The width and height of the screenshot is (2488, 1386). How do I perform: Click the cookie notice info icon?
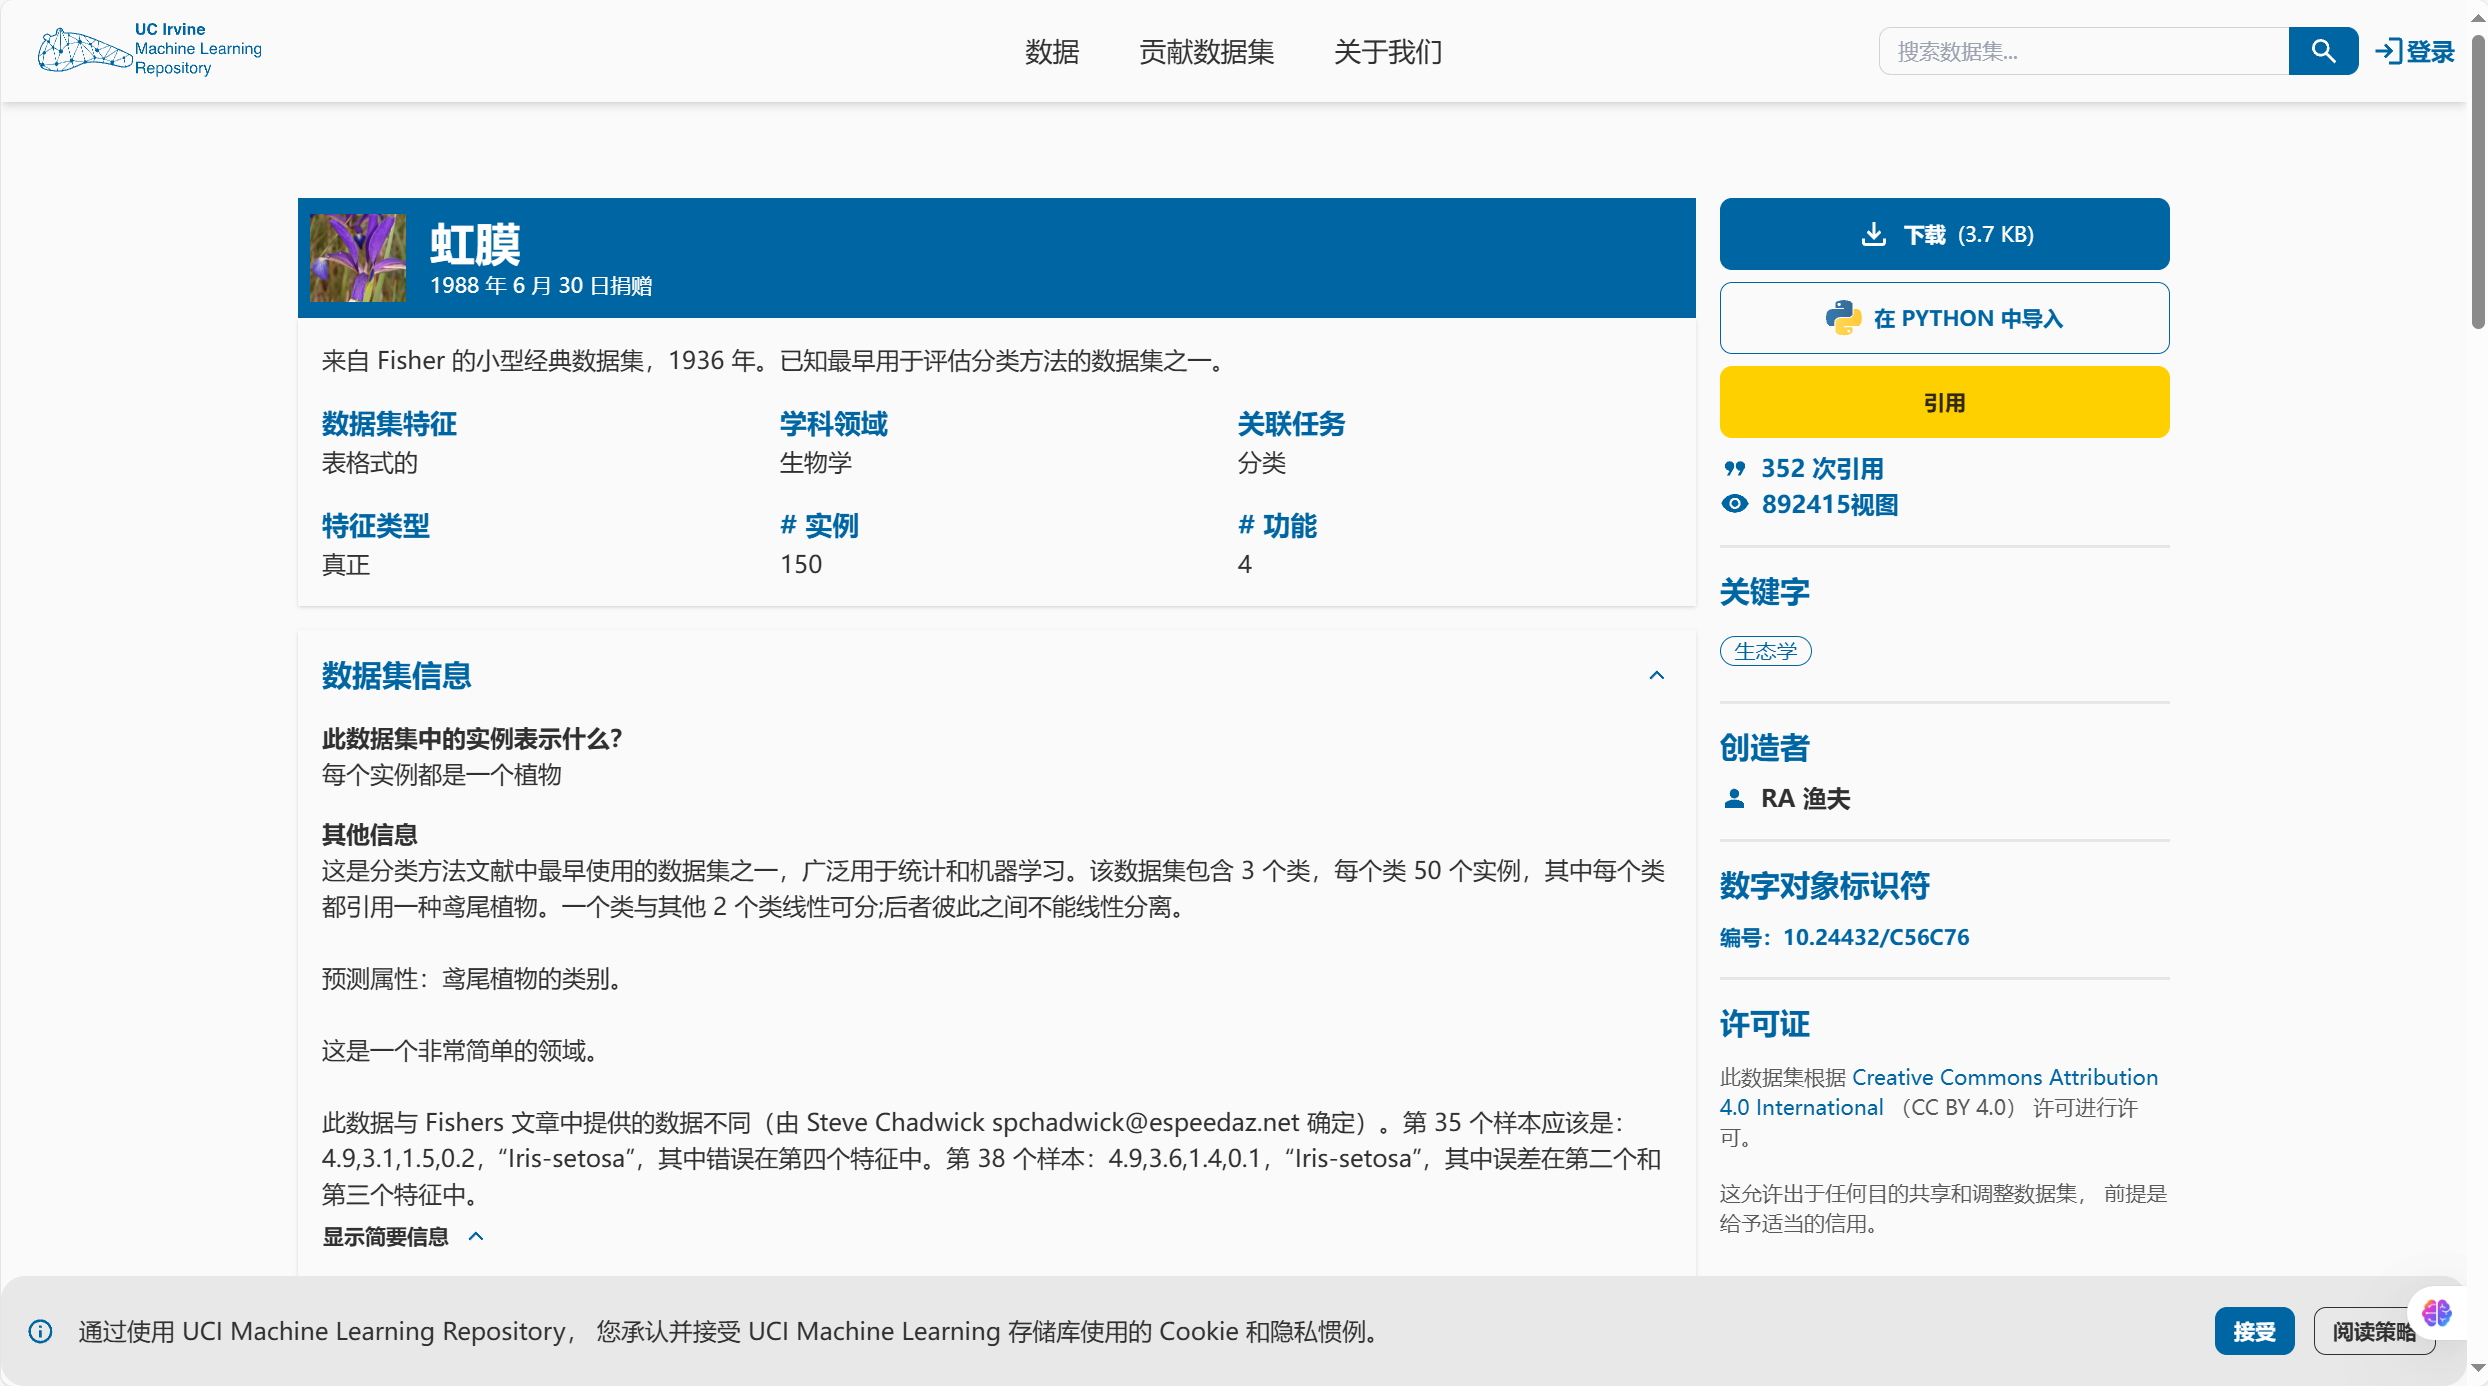click(40, 1331)
